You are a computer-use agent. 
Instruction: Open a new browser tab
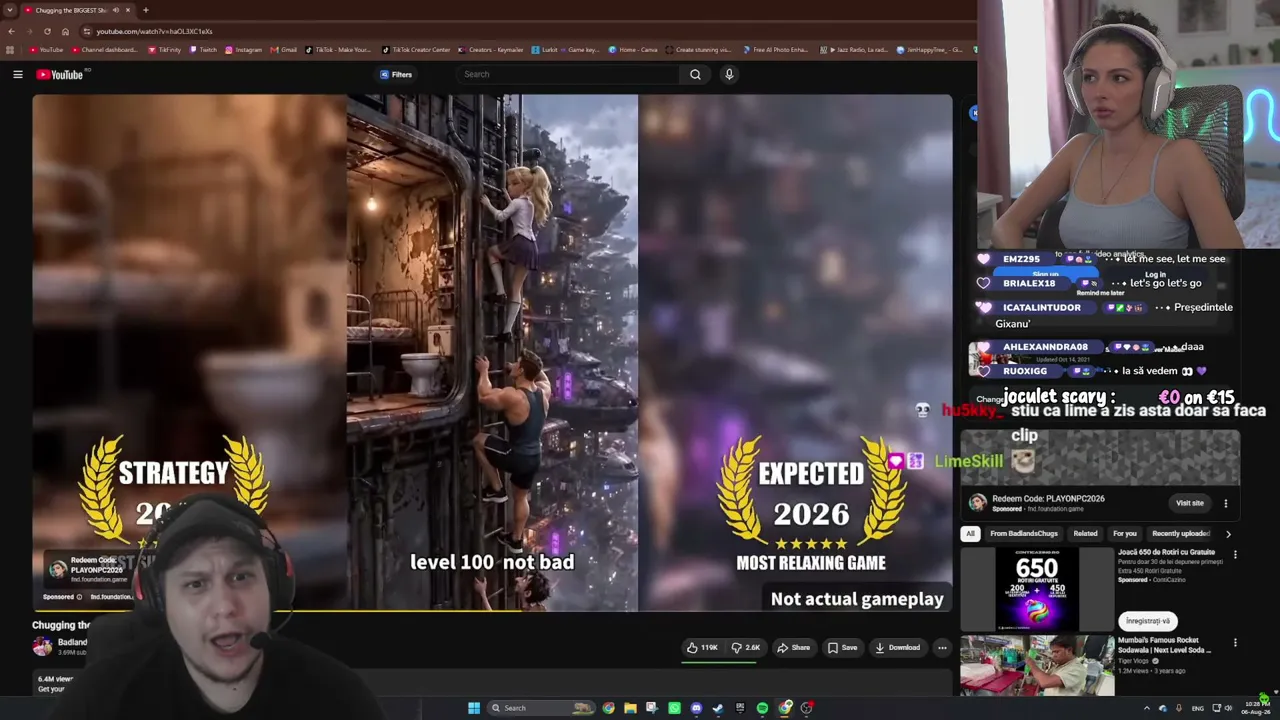145,10
